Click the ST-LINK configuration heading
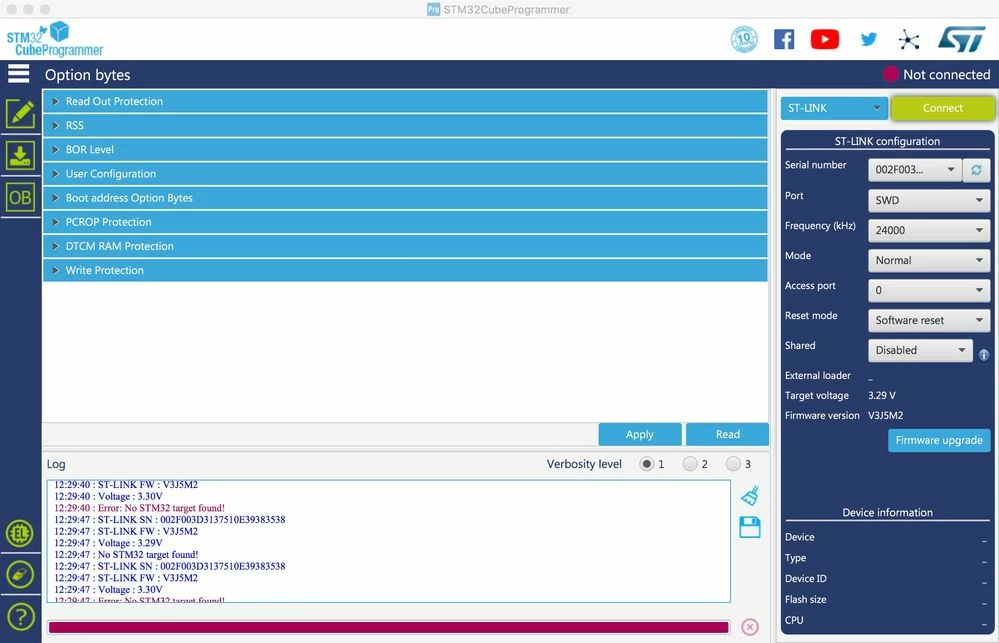This screenshot has height=643, width=999. (x=887, y=141)
